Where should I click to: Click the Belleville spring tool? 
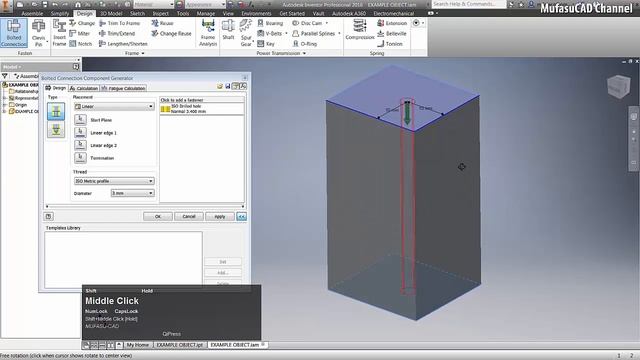pyautogui.click(x=392, y=33)
